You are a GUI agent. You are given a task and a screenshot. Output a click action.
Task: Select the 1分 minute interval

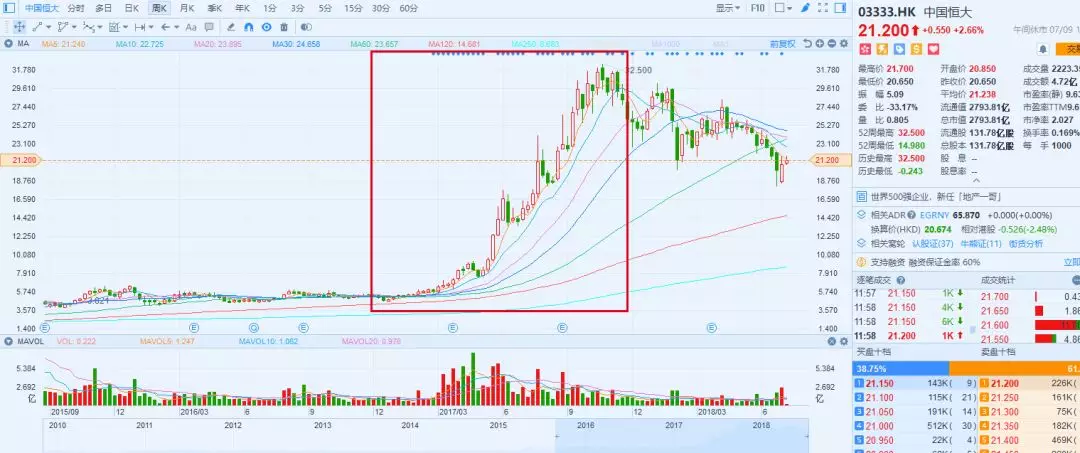pos(270,8)
